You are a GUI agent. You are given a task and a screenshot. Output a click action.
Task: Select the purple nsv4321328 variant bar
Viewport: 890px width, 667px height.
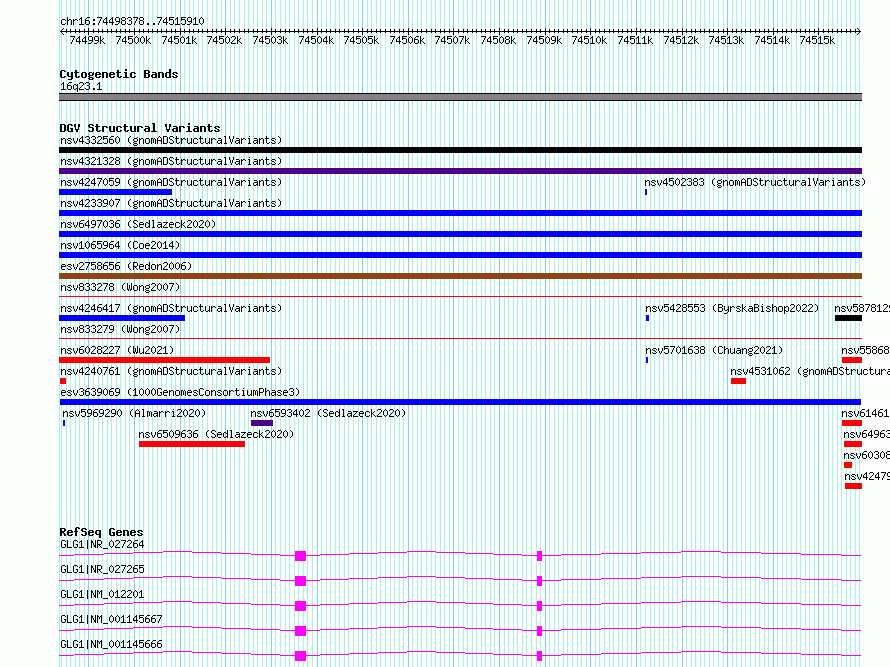point(460,171)
